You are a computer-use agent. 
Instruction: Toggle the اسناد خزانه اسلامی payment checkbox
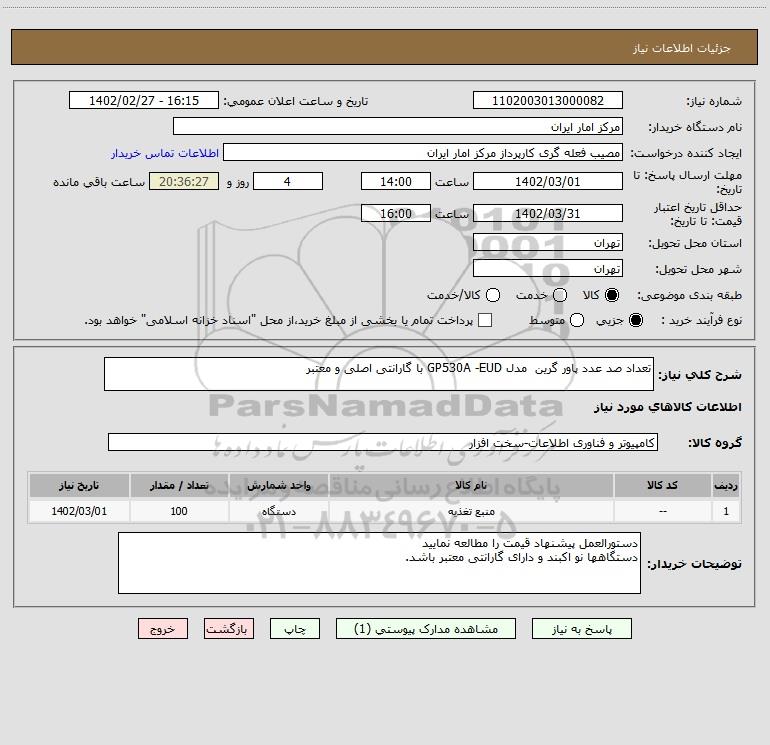485,320
